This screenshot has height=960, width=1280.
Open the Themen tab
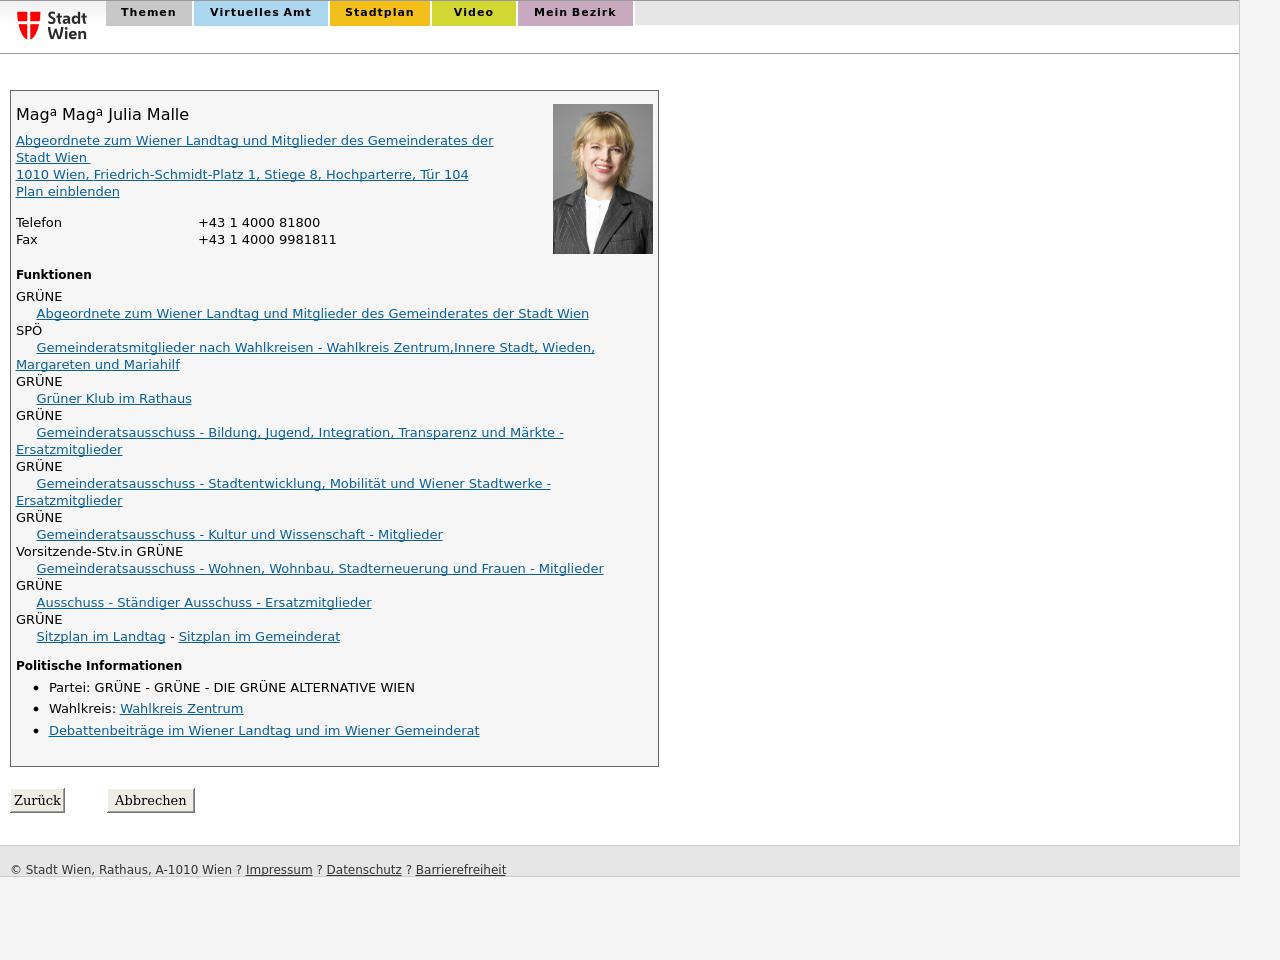(x=148, y=13)
